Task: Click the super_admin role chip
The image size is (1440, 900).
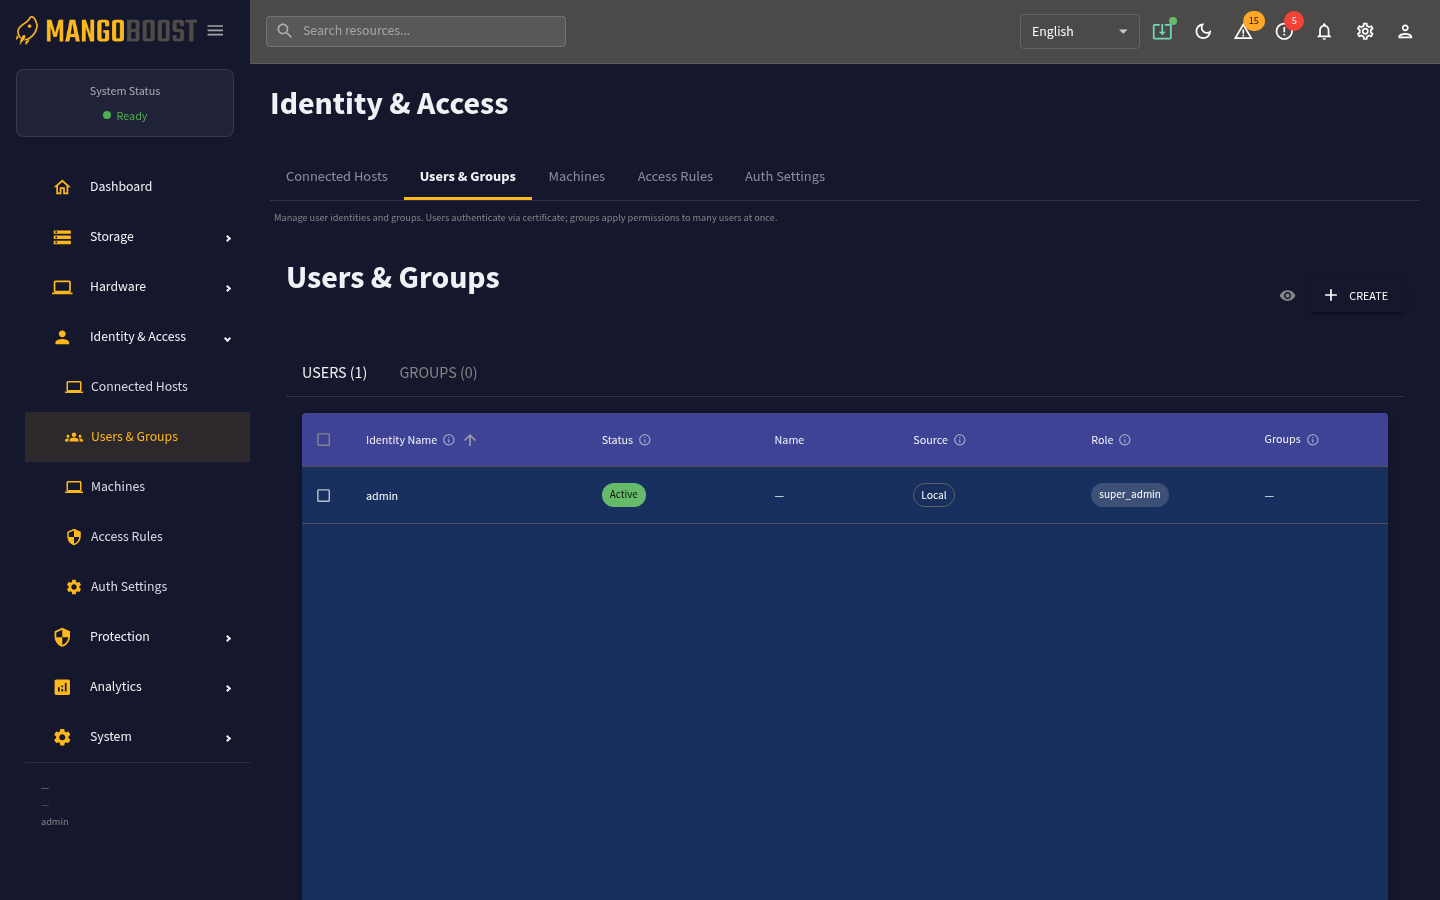Action: [x=1130, y=495]
